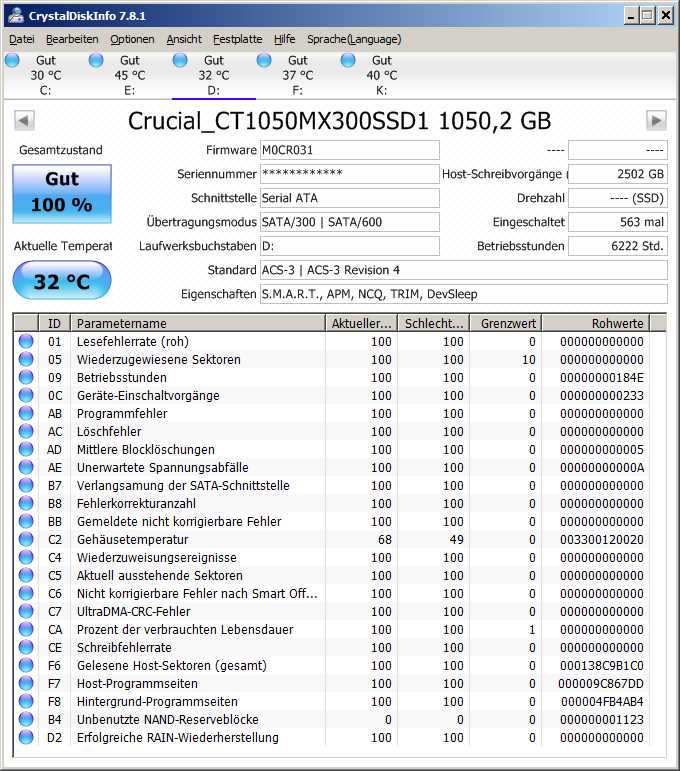This screenshot has height=771, width=680.
Task: Click the Eingeschaltet value 563 mal
Action: (618, 222)
